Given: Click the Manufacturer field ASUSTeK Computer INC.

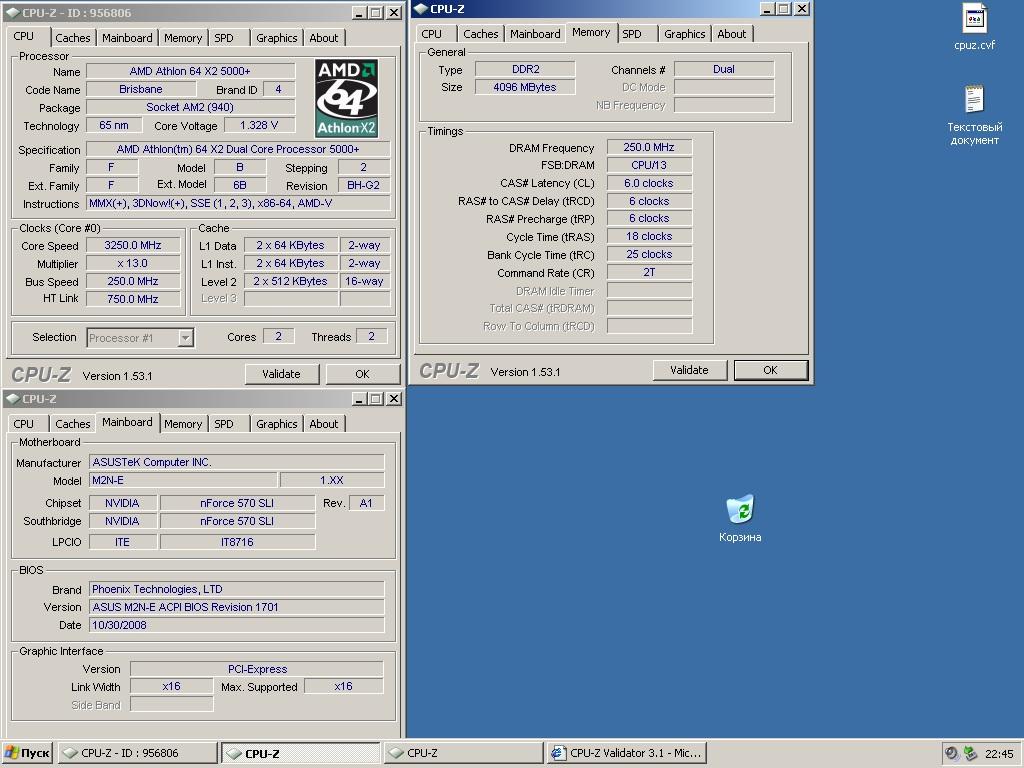Looking at the screenshot, I should [x=236, y=462].
